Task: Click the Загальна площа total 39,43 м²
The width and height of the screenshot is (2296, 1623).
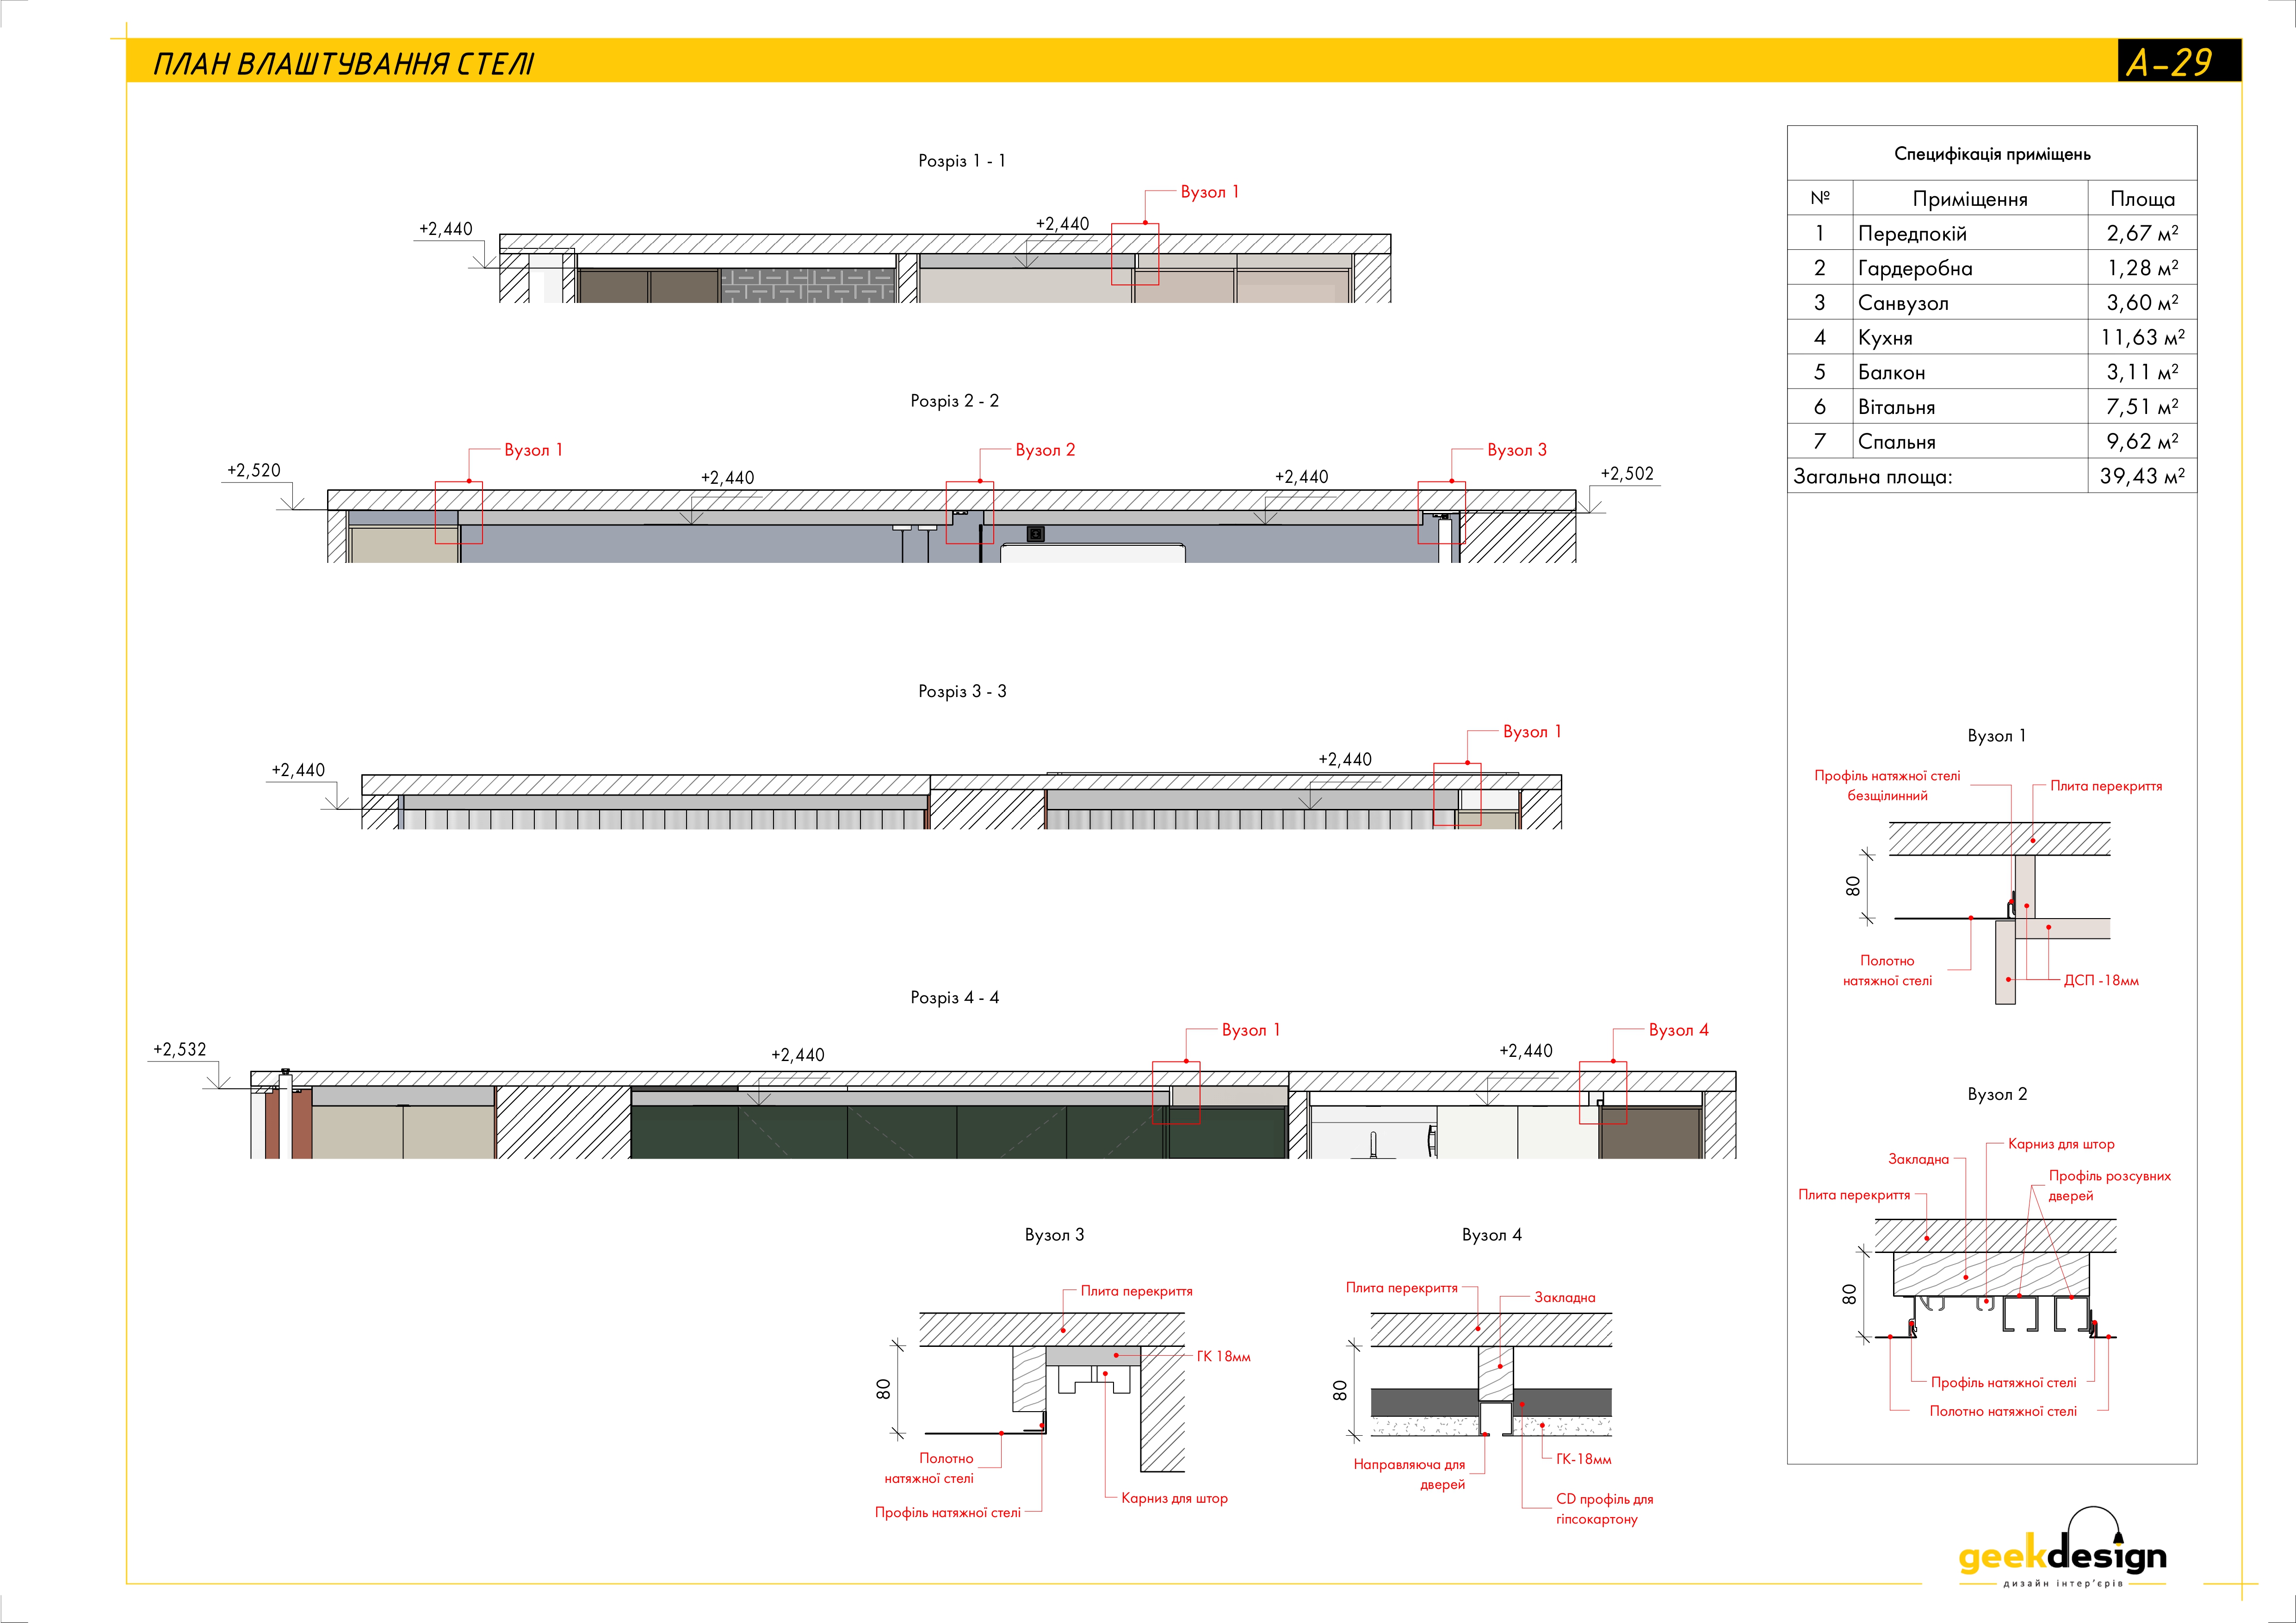Action: click(2141, 476)
